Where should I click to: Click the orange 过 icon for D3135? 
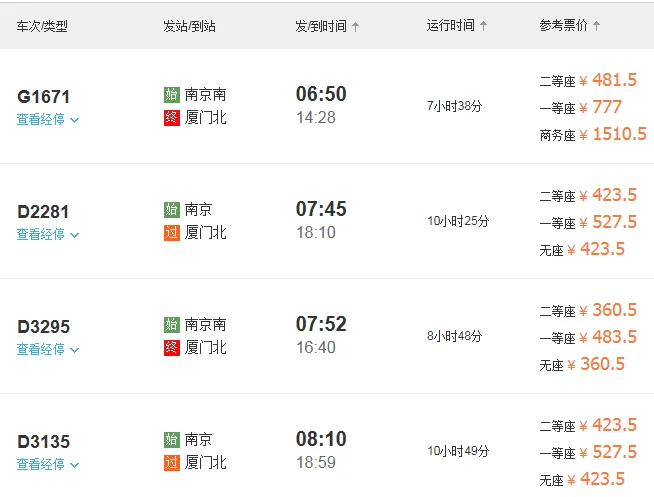tap(171, 463)
